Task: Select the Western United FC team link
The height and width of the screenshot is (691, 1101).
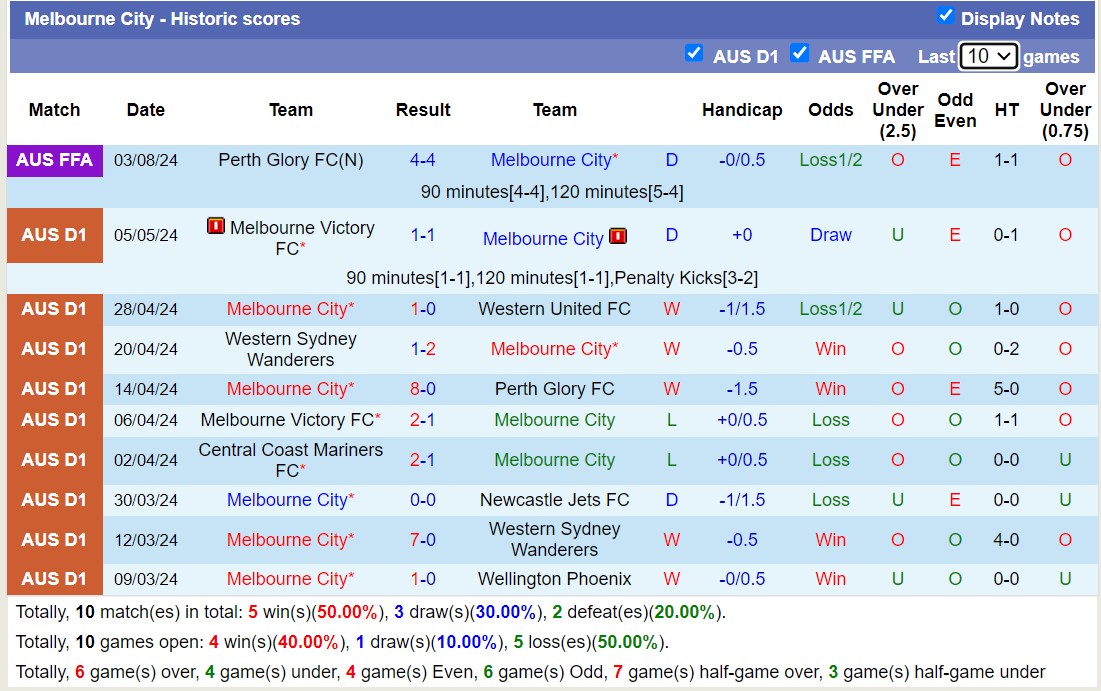Action: (x=554, y=309)
